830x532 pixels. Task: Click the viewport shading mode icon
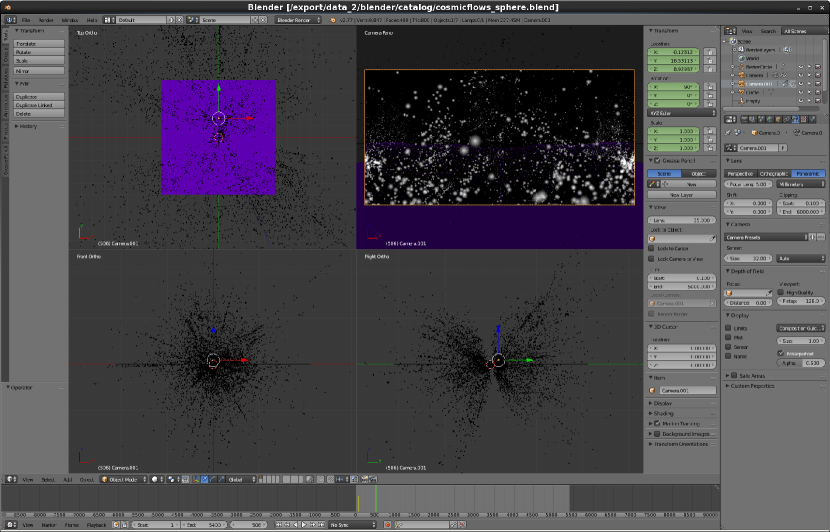pos(155,479)
